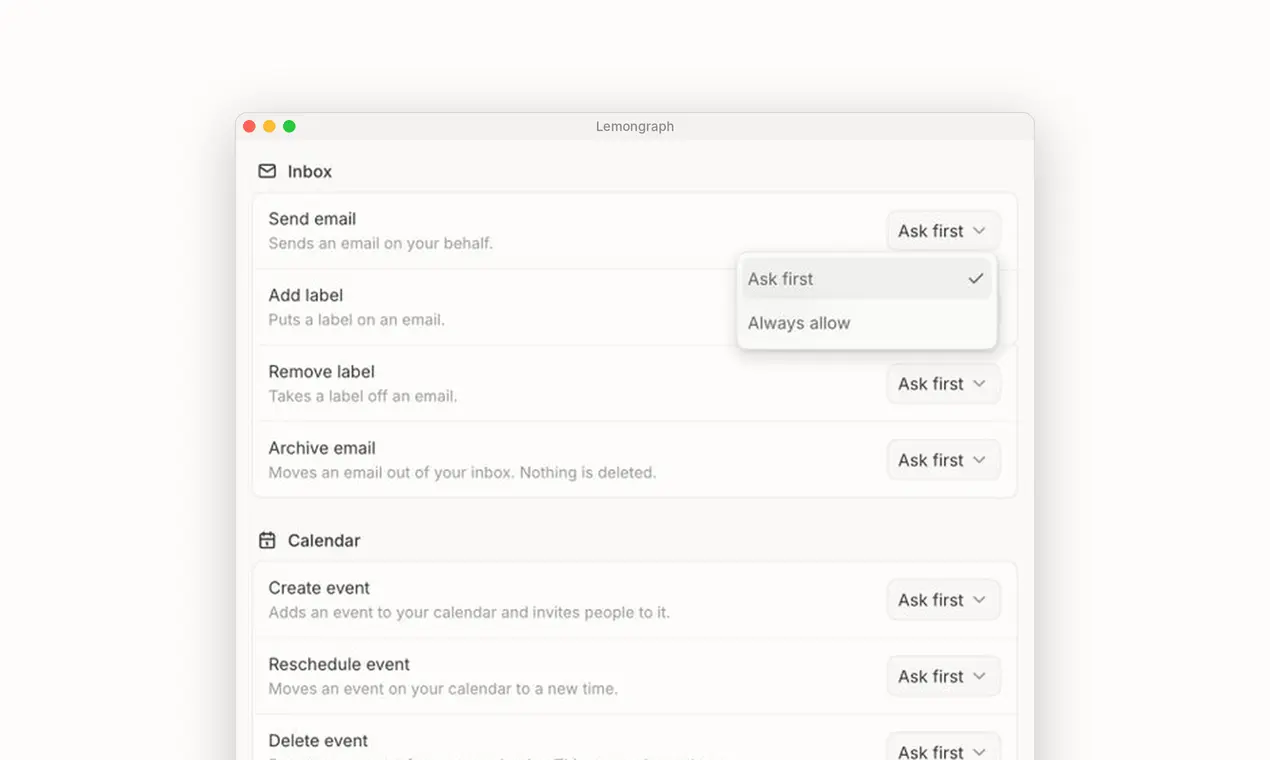Click the 'Delete event' row title
The height and width of the screenshot is (760, 1270).
(318, 741)
